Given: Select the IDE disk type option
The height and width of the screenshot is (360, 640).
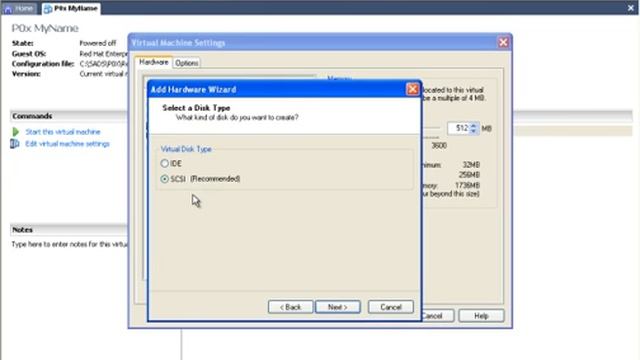Looking at the screenshot, I should [x=164, y=164].
